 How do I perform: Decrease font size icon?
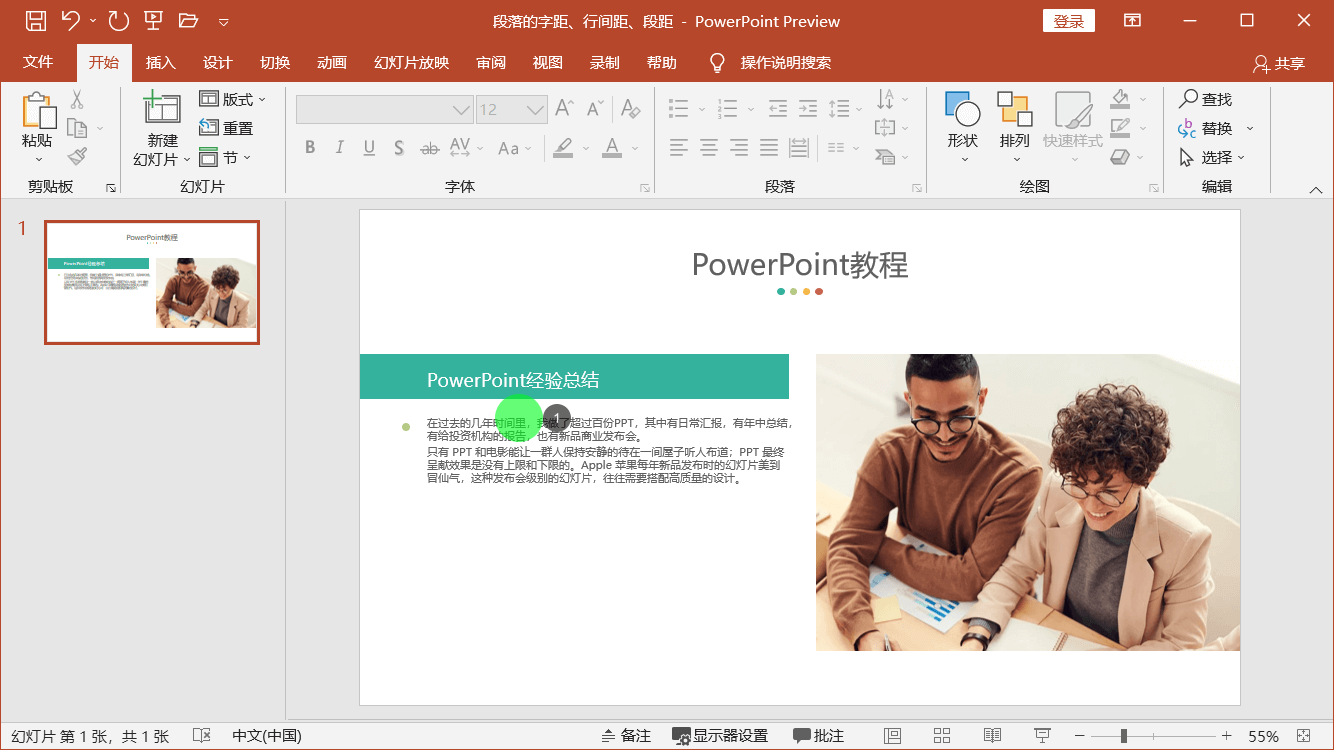click(x=595, y=108)
